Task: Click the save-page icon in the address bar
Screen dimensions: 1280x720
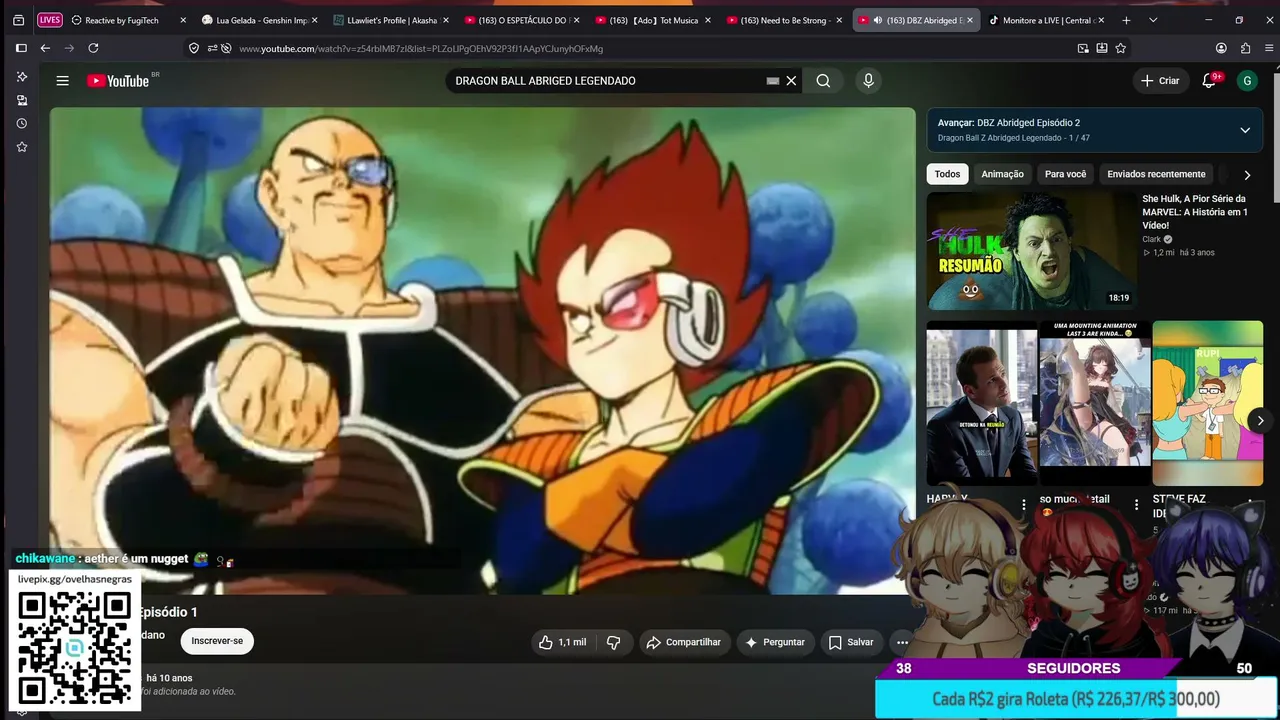Action: tap(1102, 48)
